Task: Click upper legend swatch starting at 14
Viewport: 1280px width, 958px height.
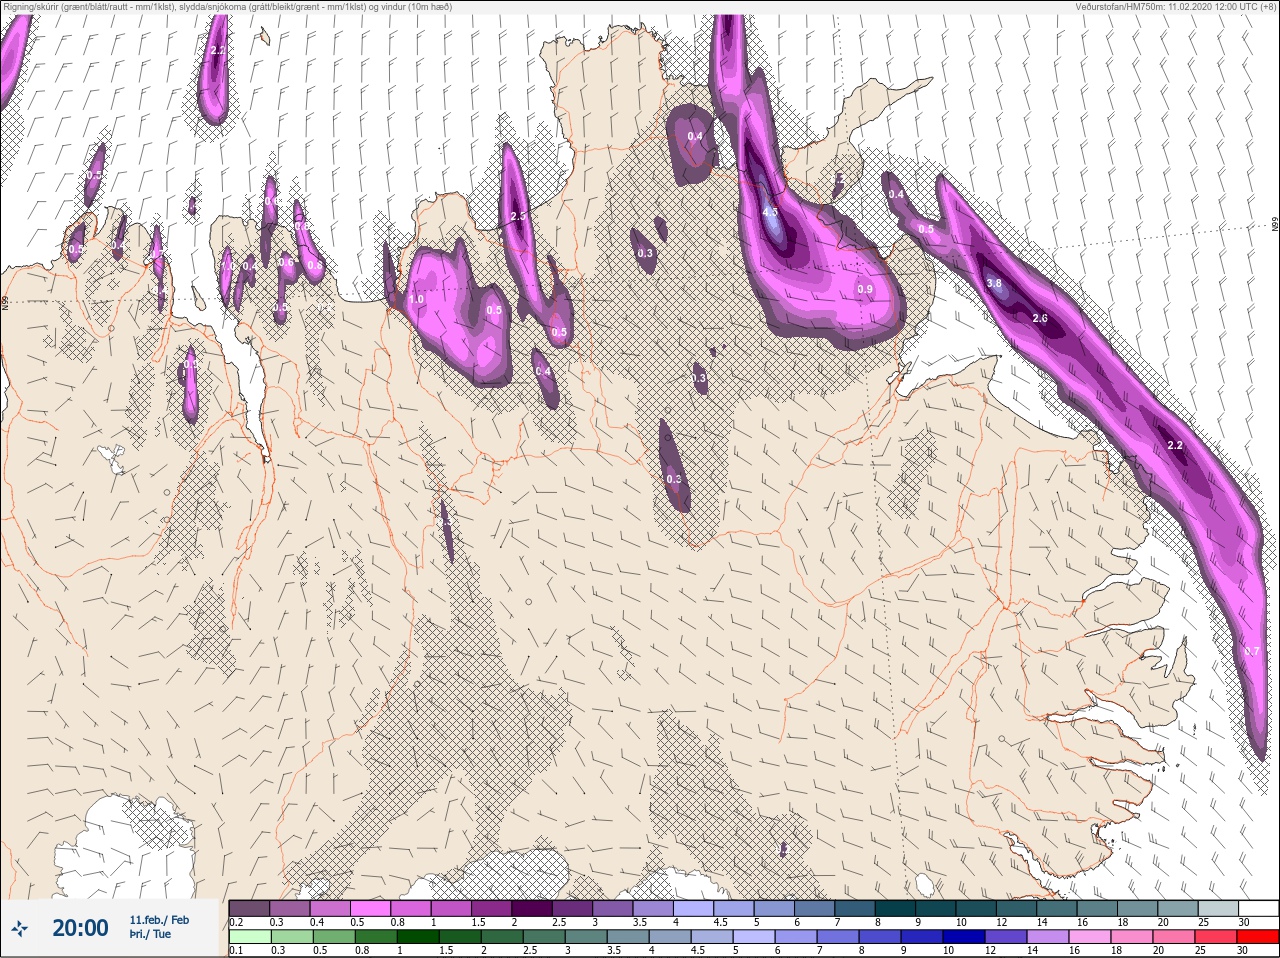Action: [1057, 909]
